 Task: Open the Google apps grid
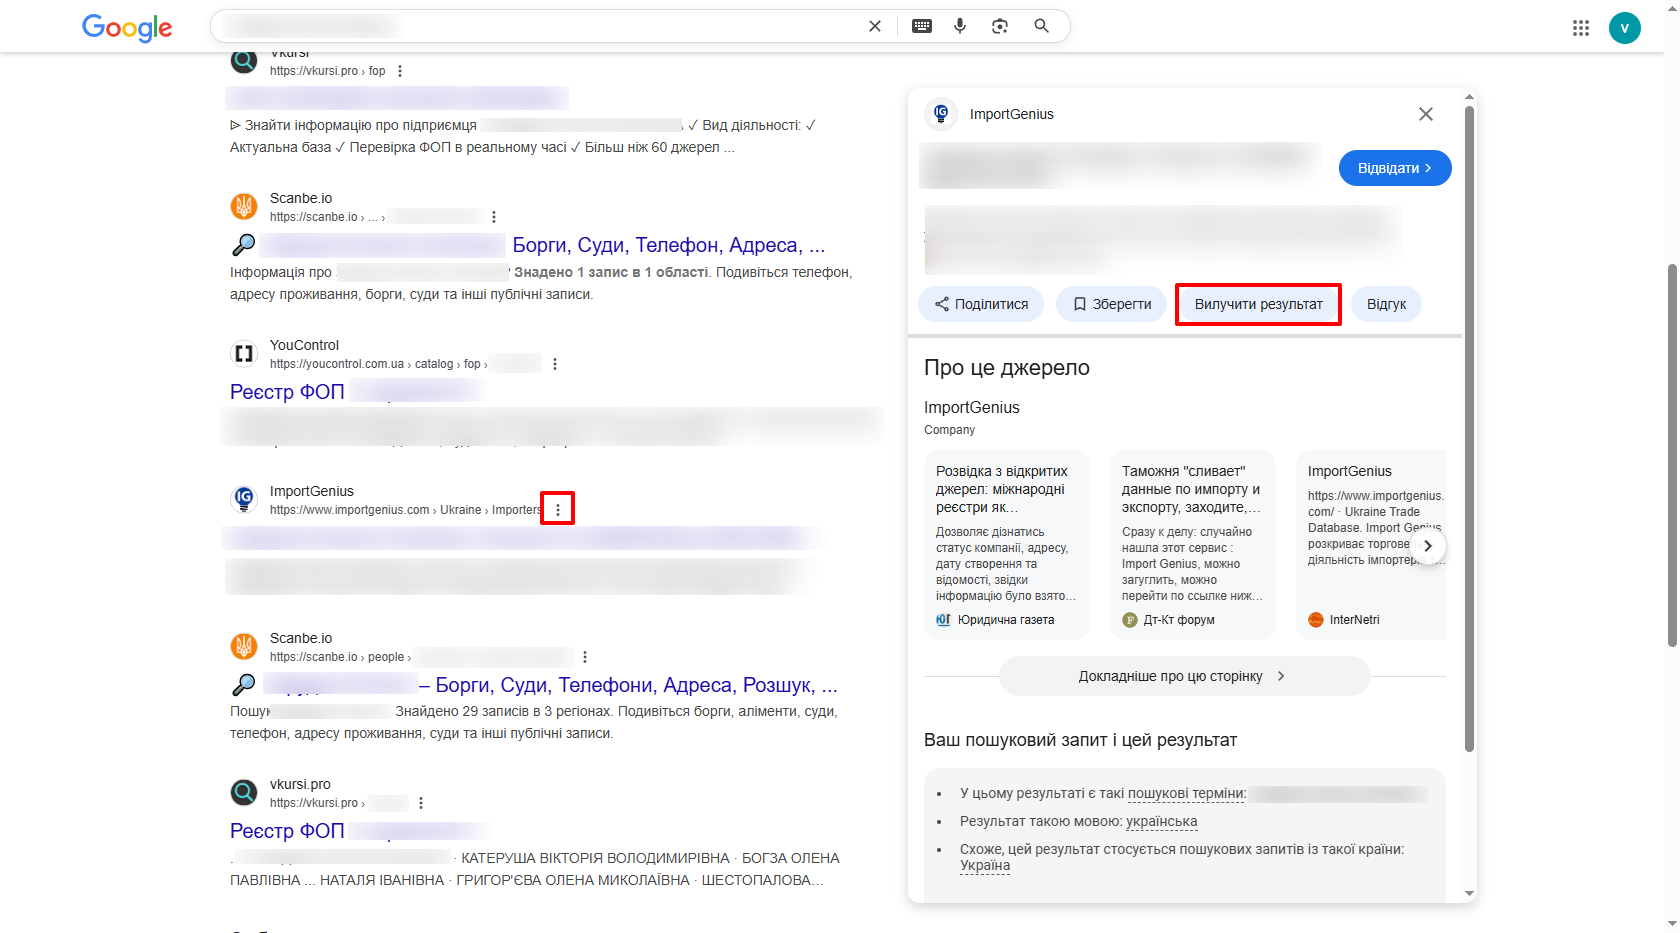[1581, 28]
